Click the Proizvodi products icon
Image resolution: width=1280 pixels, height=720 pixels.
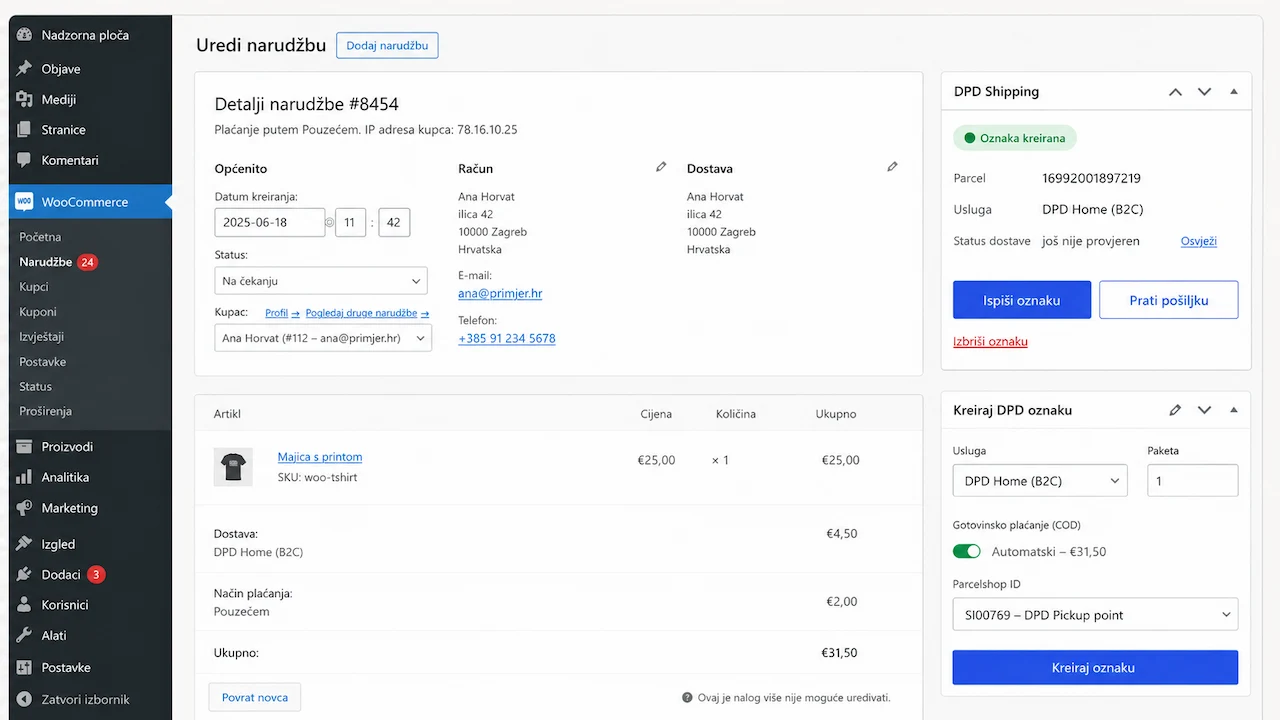pyautogui.click(x=25, y=447)
